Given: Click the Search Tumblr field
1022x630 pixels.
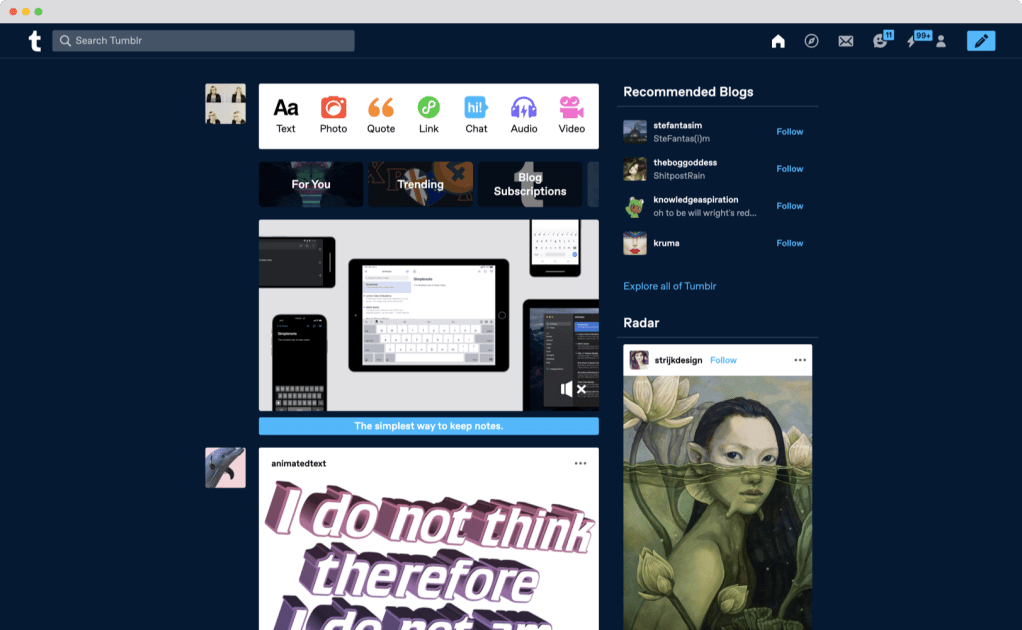Looking at the screenshot, I should click(x=204, y=41).
